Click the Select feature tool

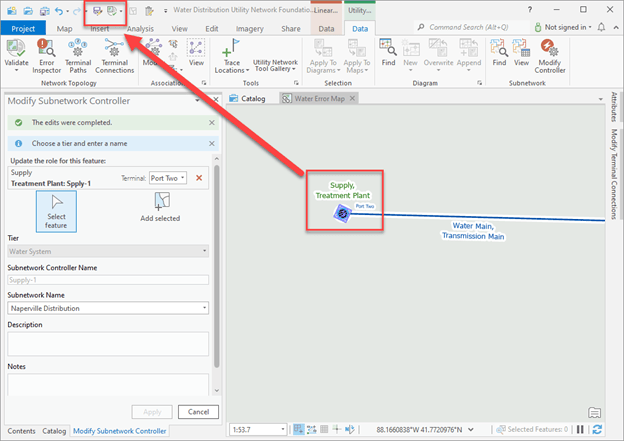pyautogui.click(x=56, y=211)
